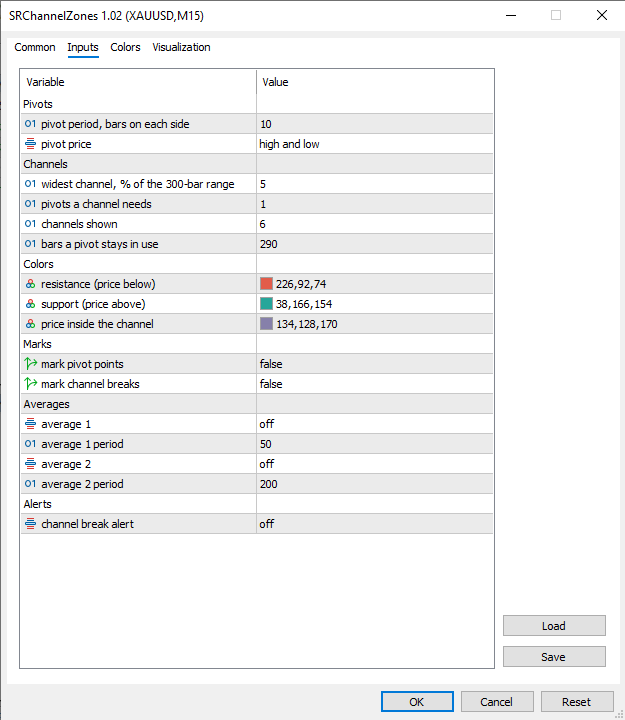Image resolution: width=625 pixels, height=720 pixels.
Task: Click the integer icon beside channels shown
Action: click(30, 224)
